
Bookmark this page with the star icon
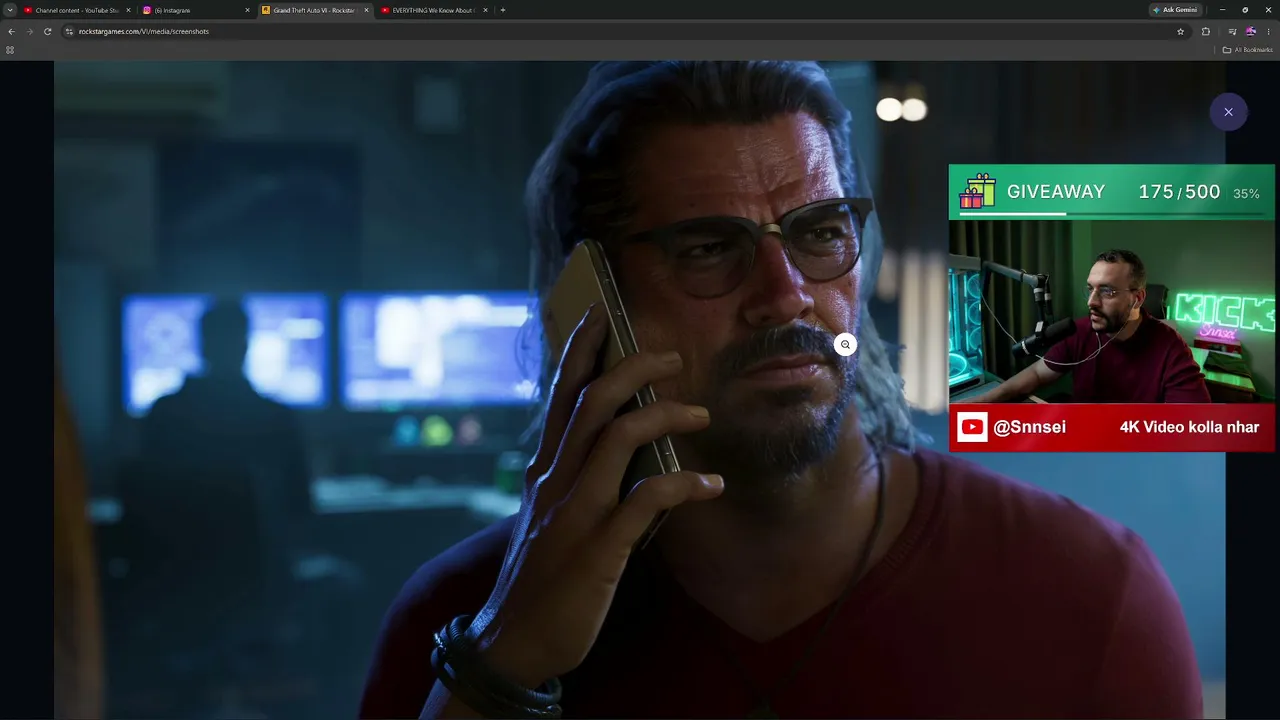pyautogui.click(x=1180, y=31)
